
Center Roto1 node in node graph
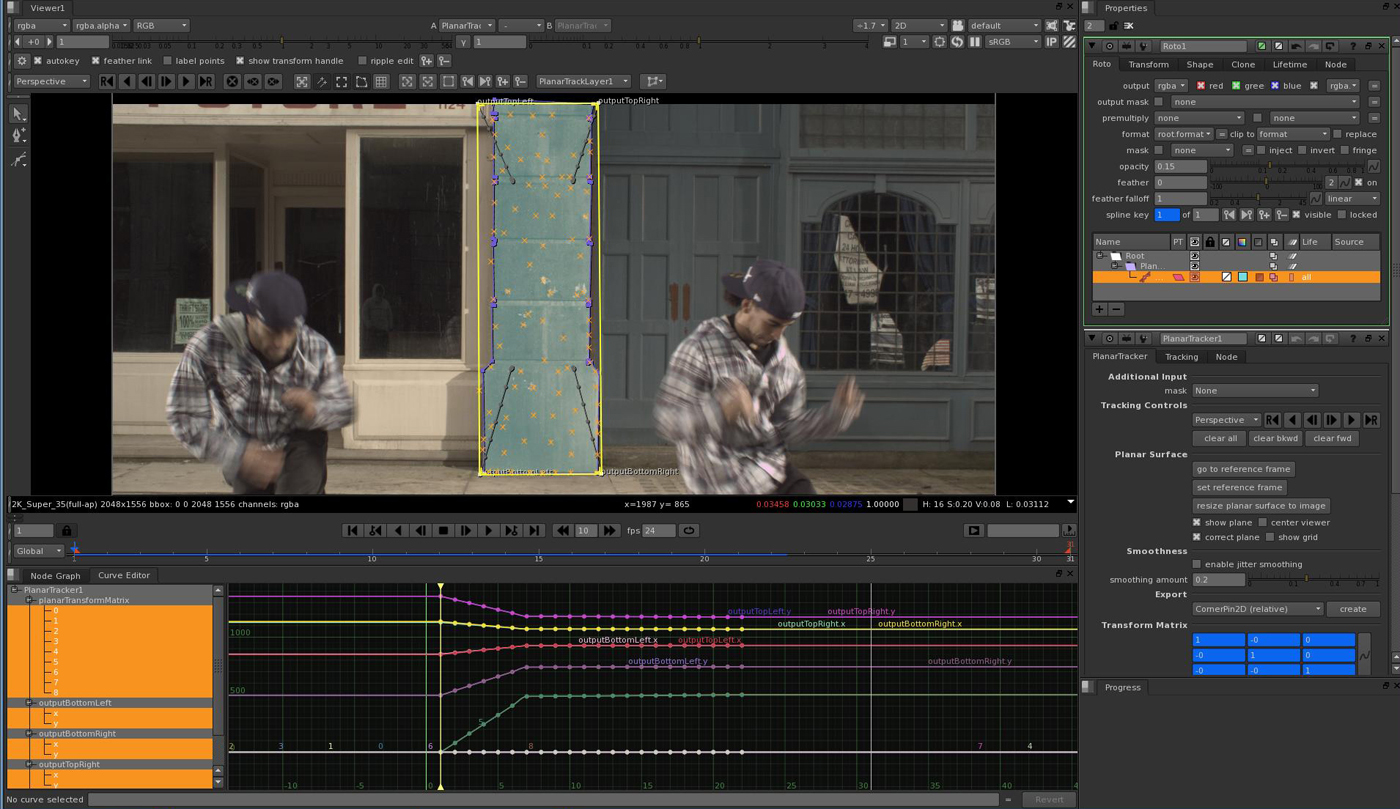tap(1110, 46)
